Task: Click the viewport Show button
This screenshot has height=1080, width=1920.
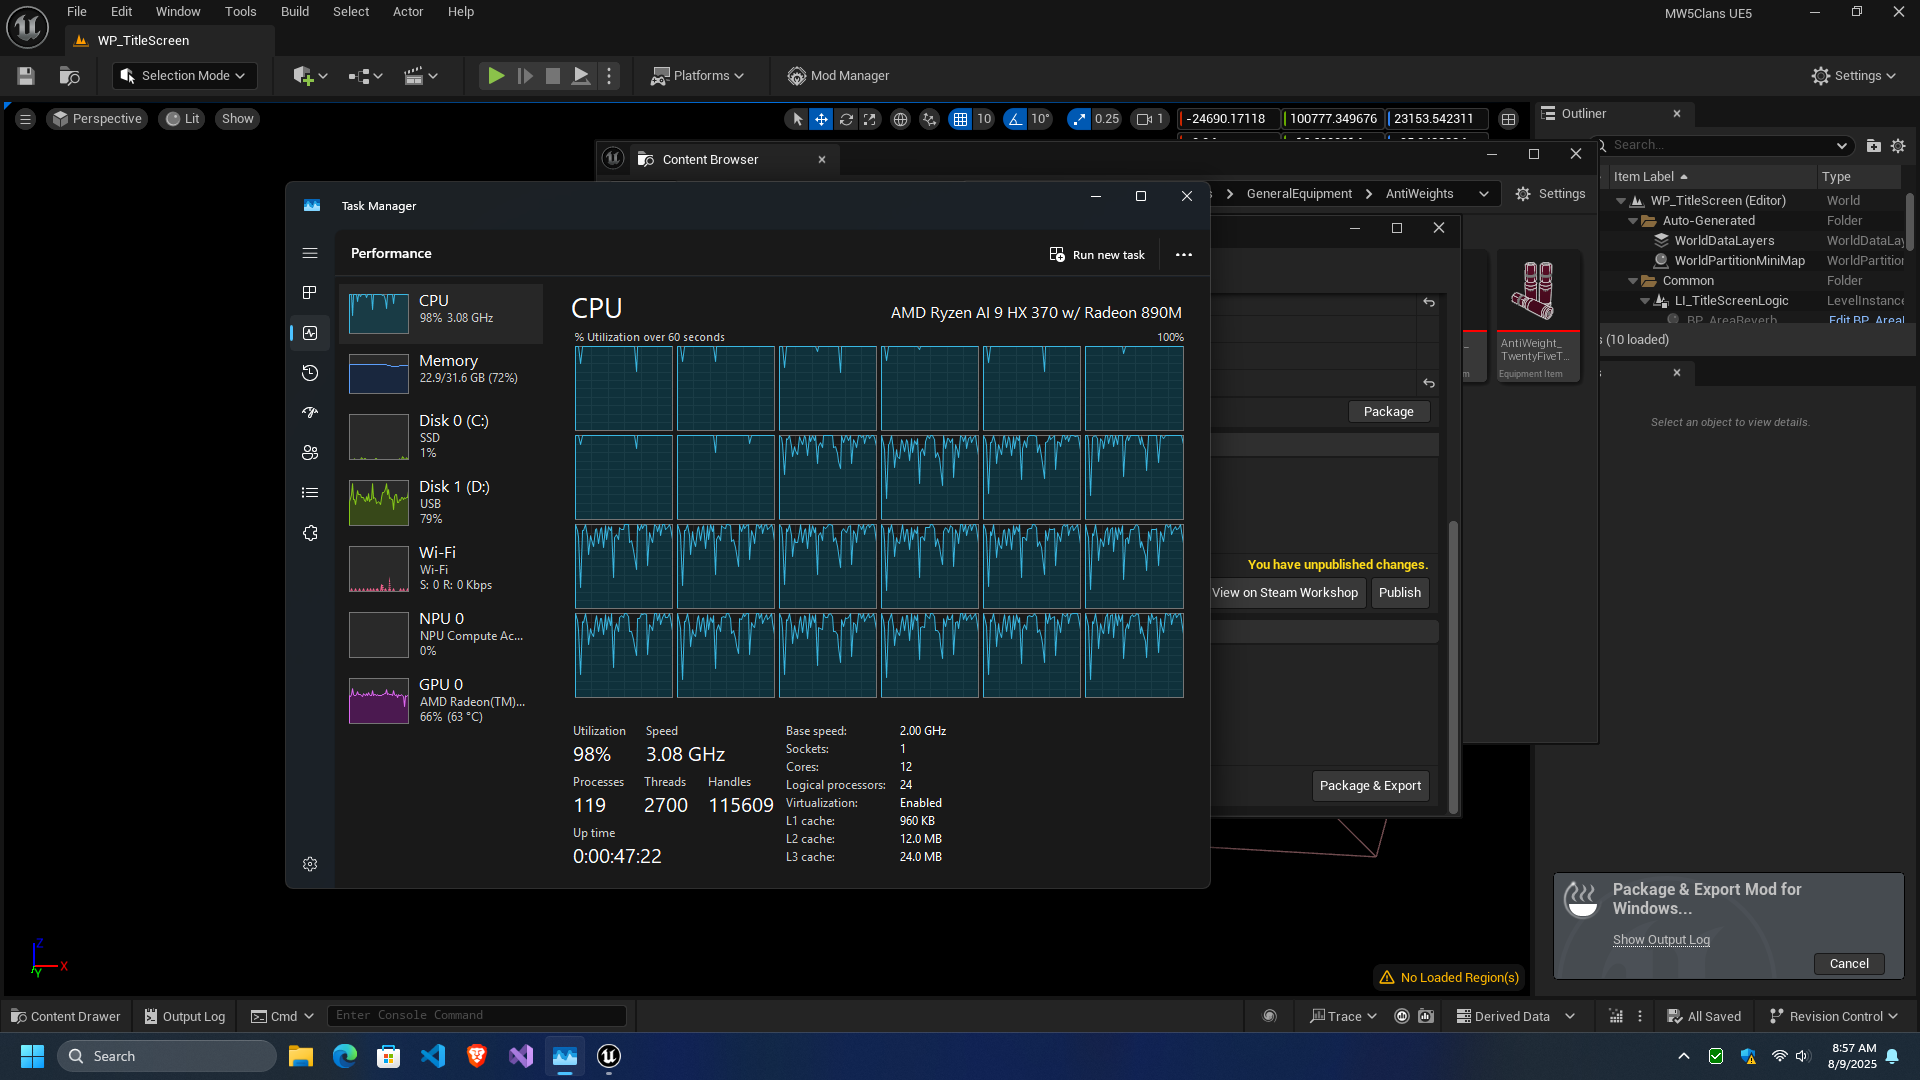Action: coord(238,119)
